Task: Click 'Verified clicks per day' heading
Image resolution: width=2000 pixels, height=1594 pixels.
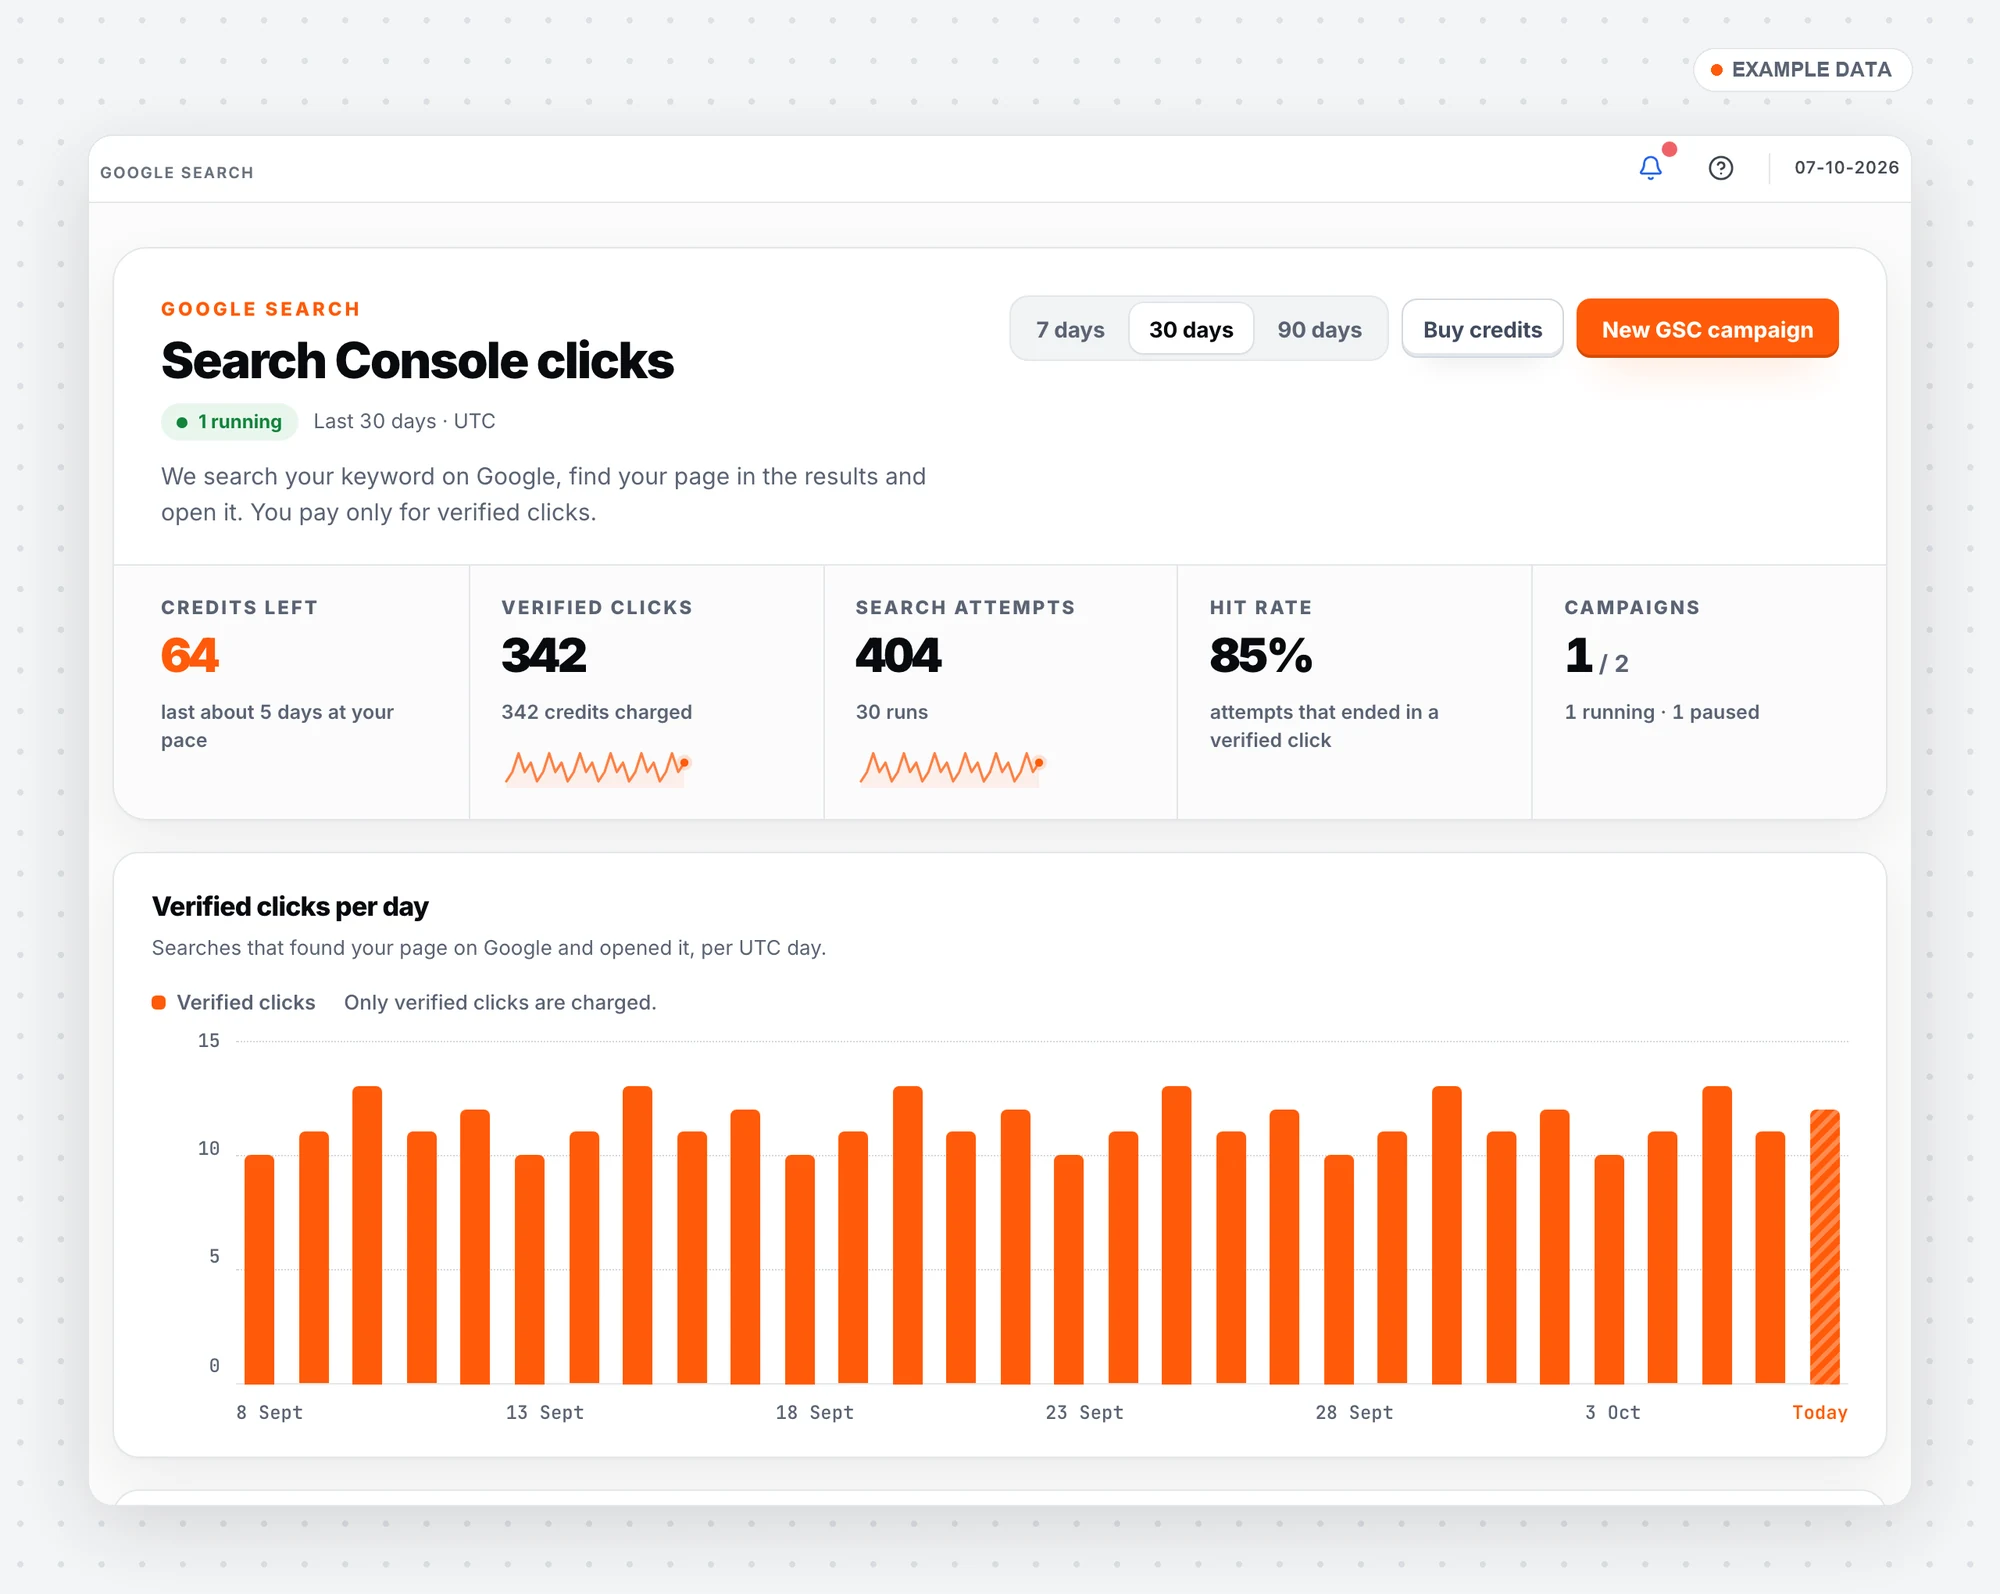Action: [290, 906]
